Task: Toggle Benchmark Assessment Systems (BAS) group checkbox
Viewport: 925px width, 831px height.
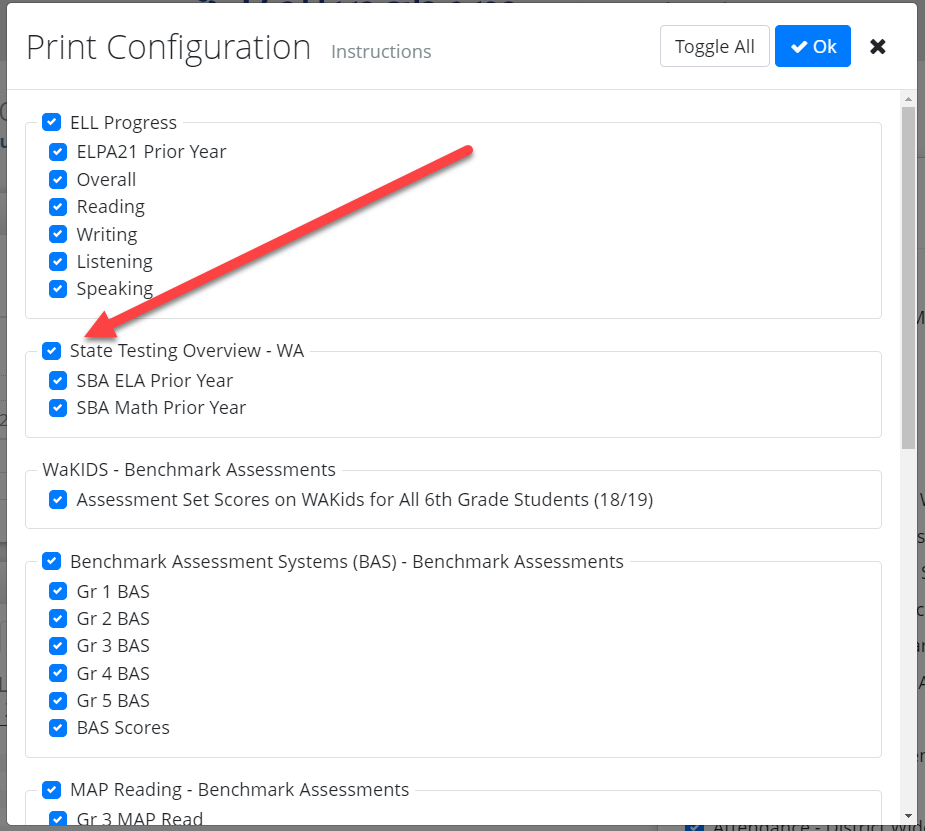Action: pyautogui.click(x=52, y=561)
